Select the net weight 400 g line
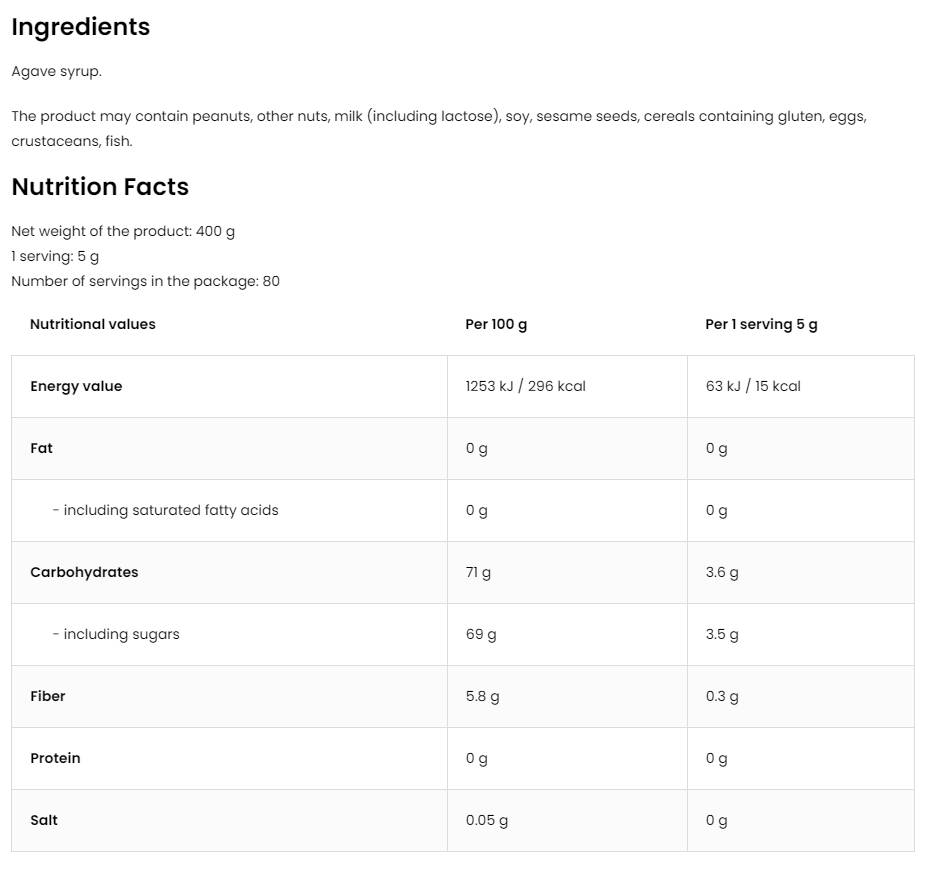Viewport: 934px width, 874px height. 123,231
